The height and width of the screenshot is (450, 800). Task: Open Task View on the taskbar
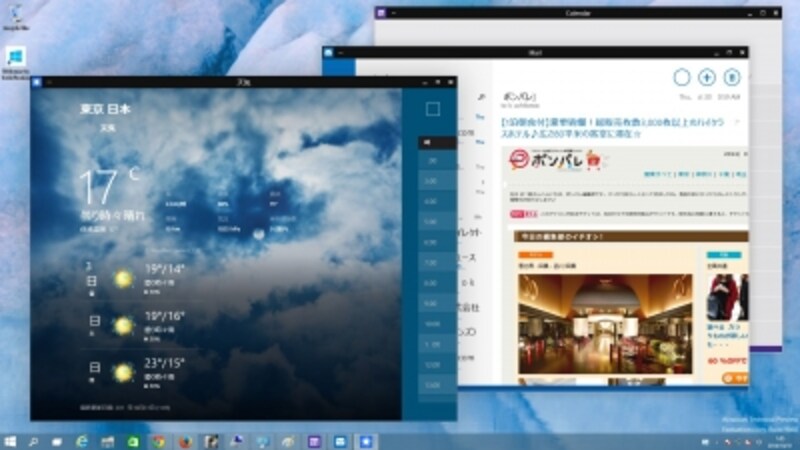point(57,442)
